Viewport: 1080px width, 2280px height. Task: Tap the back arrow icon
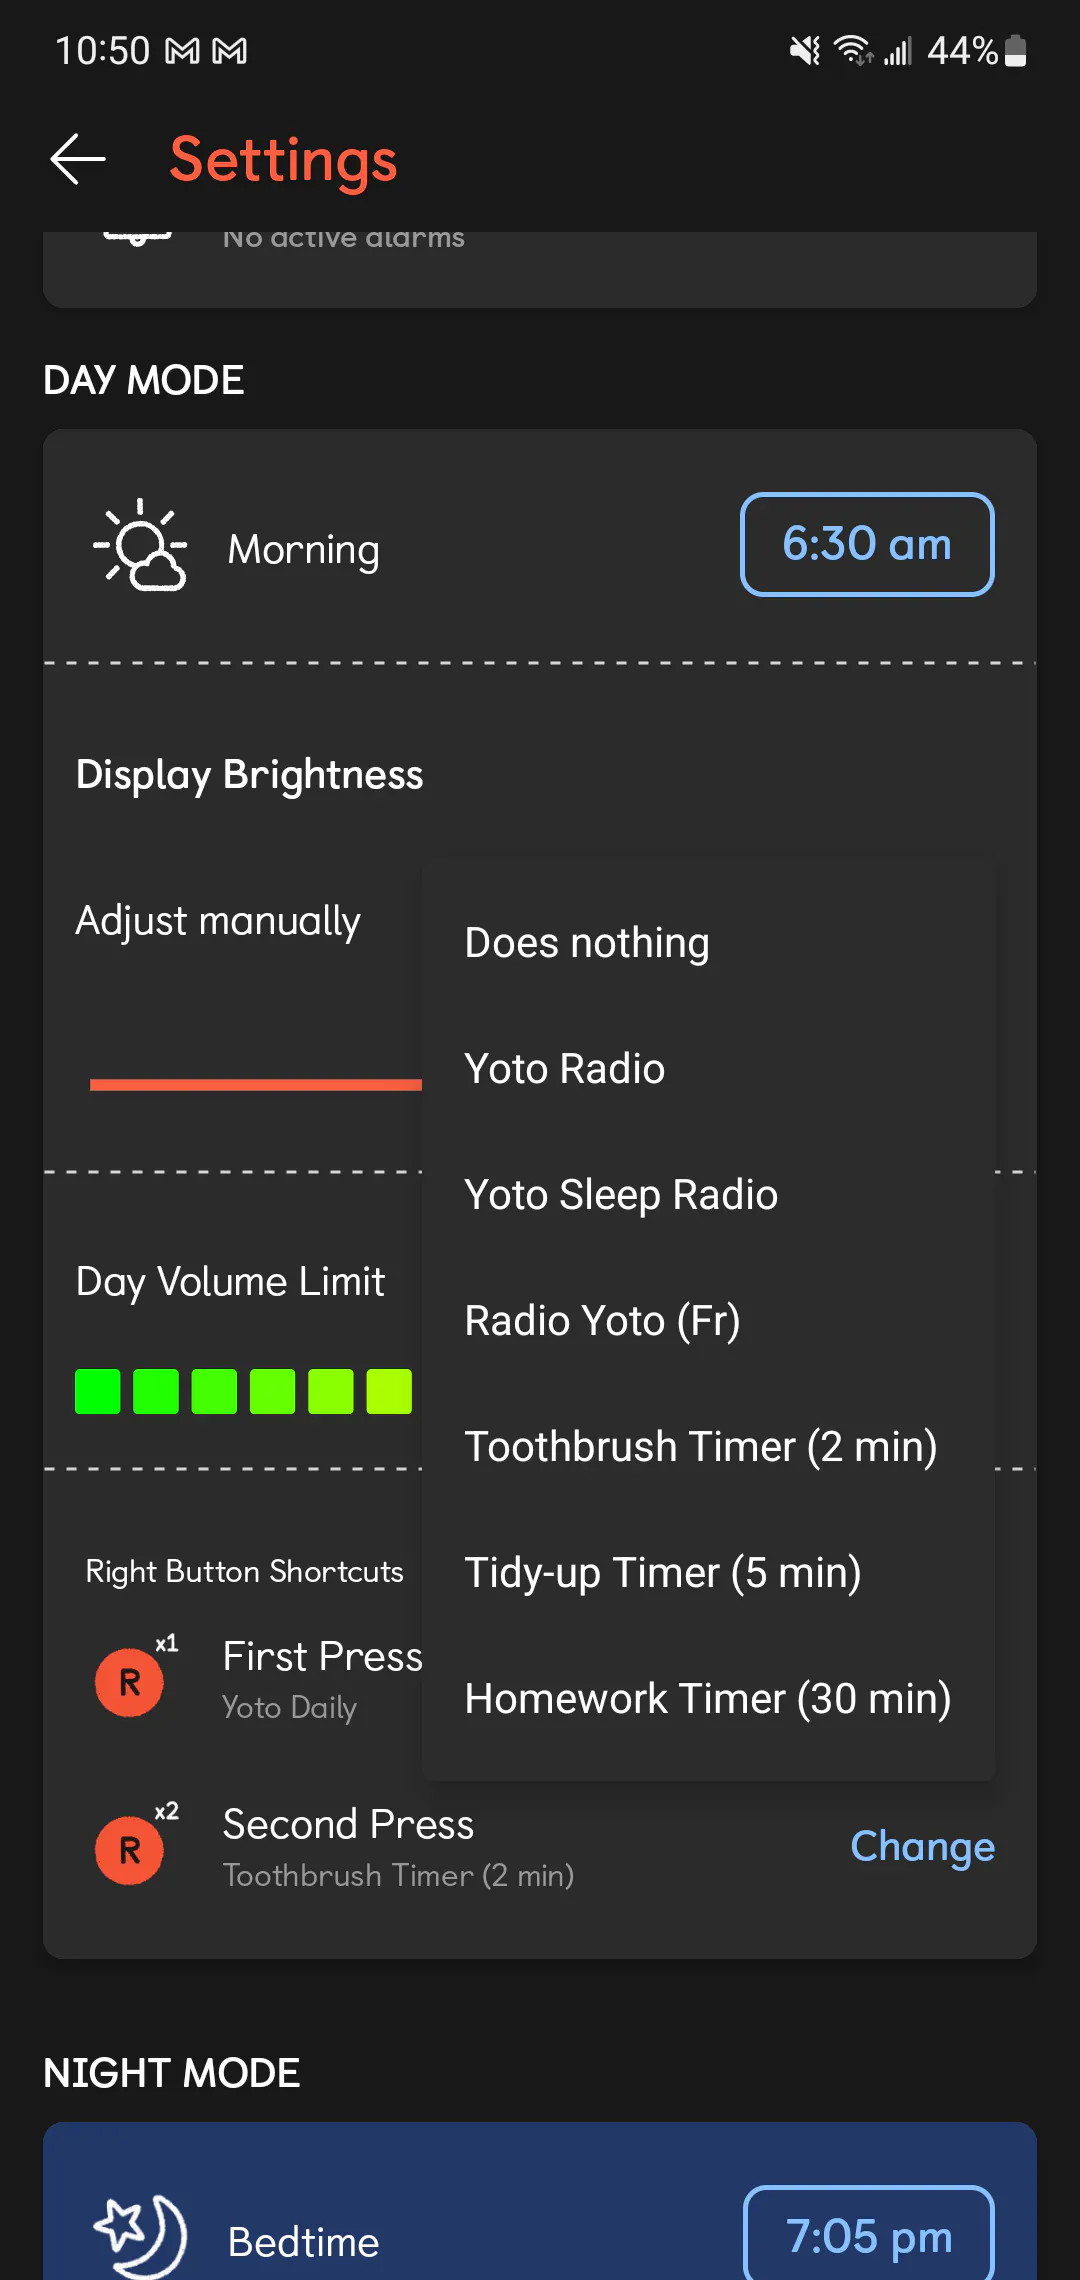[78, 159]
